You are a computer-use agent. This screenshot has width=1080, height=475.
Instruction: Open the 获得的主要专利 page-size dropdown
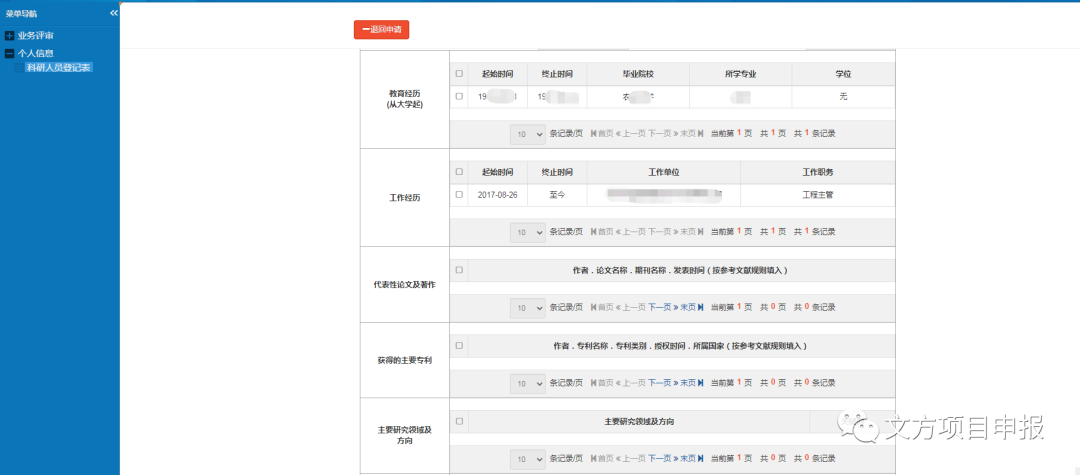[x=528, y=383]
